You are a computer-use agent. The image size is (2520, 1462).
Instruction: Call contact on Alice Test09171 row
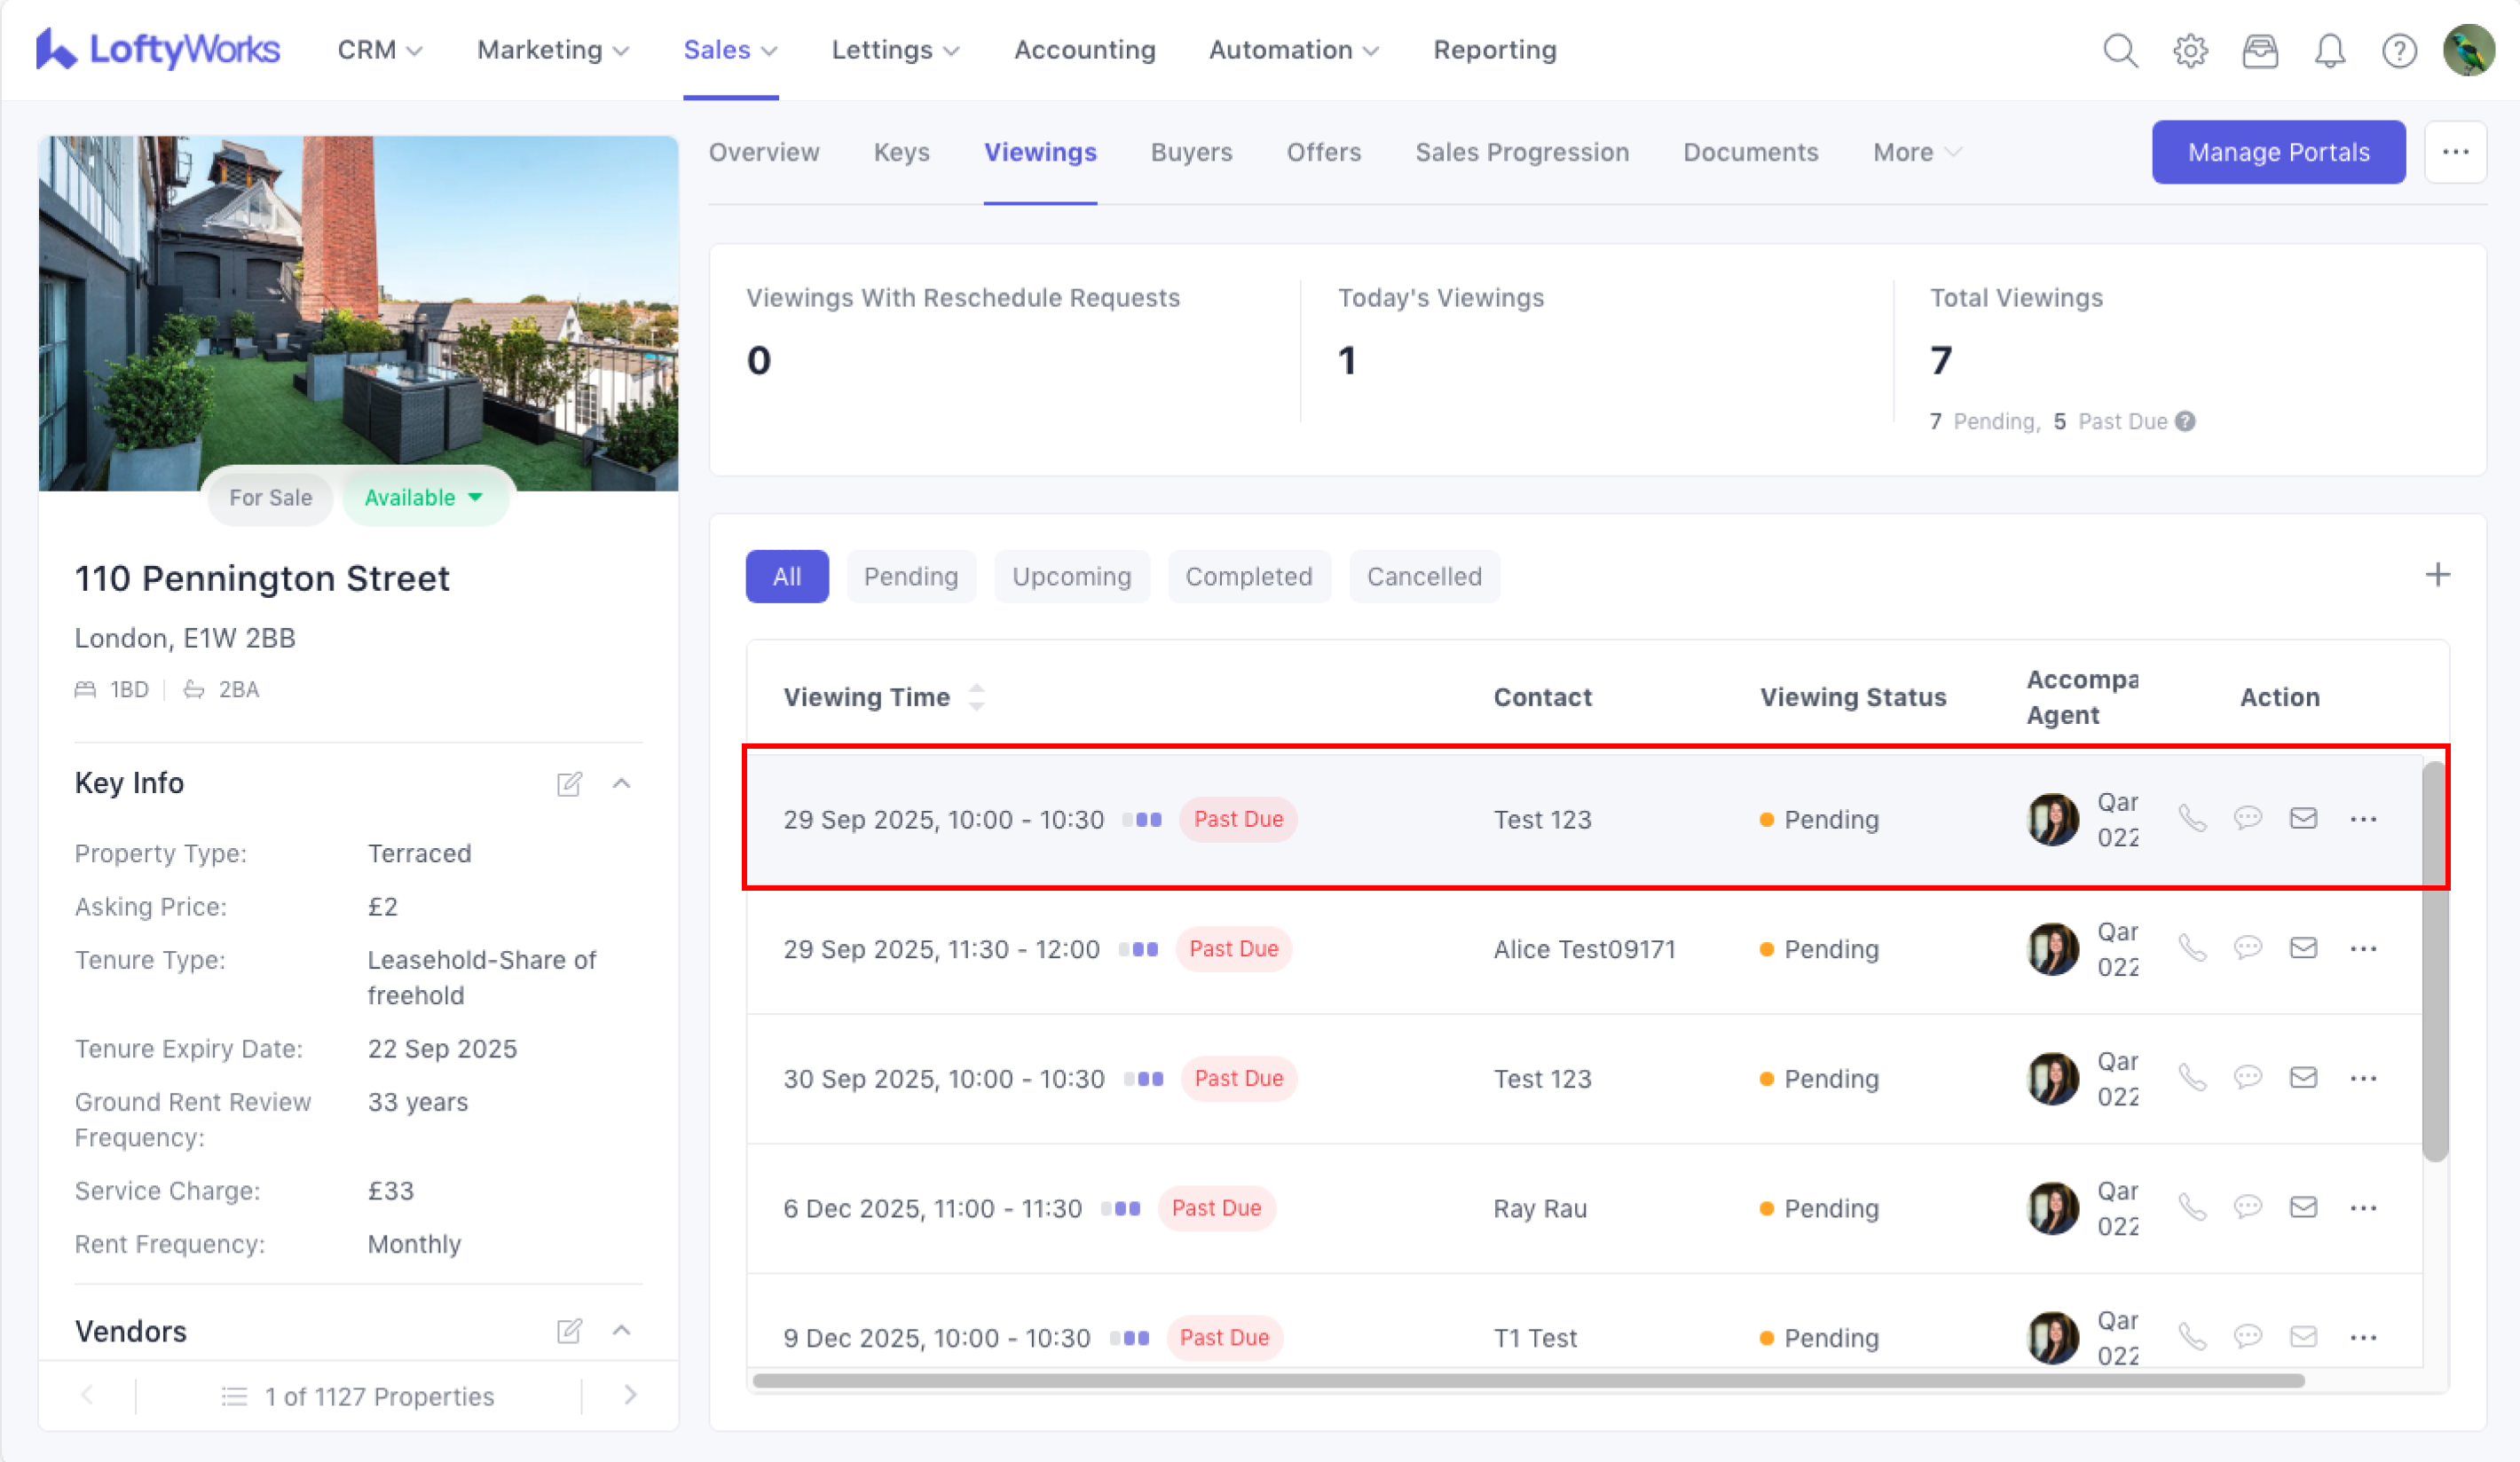[x=2192, y=948]
